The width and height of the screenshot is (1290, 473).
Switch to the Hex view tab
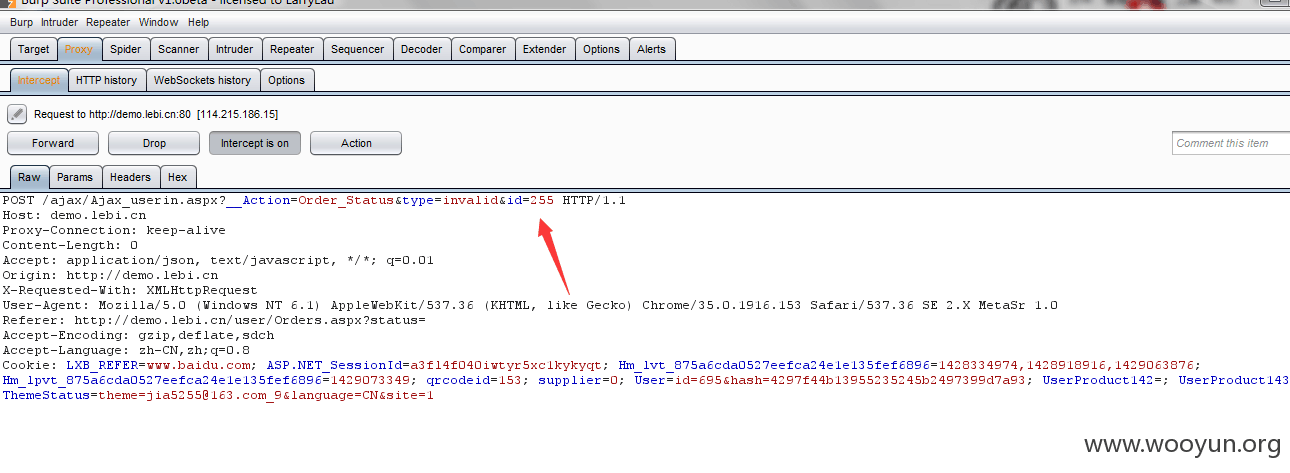[x=177, y=177]
